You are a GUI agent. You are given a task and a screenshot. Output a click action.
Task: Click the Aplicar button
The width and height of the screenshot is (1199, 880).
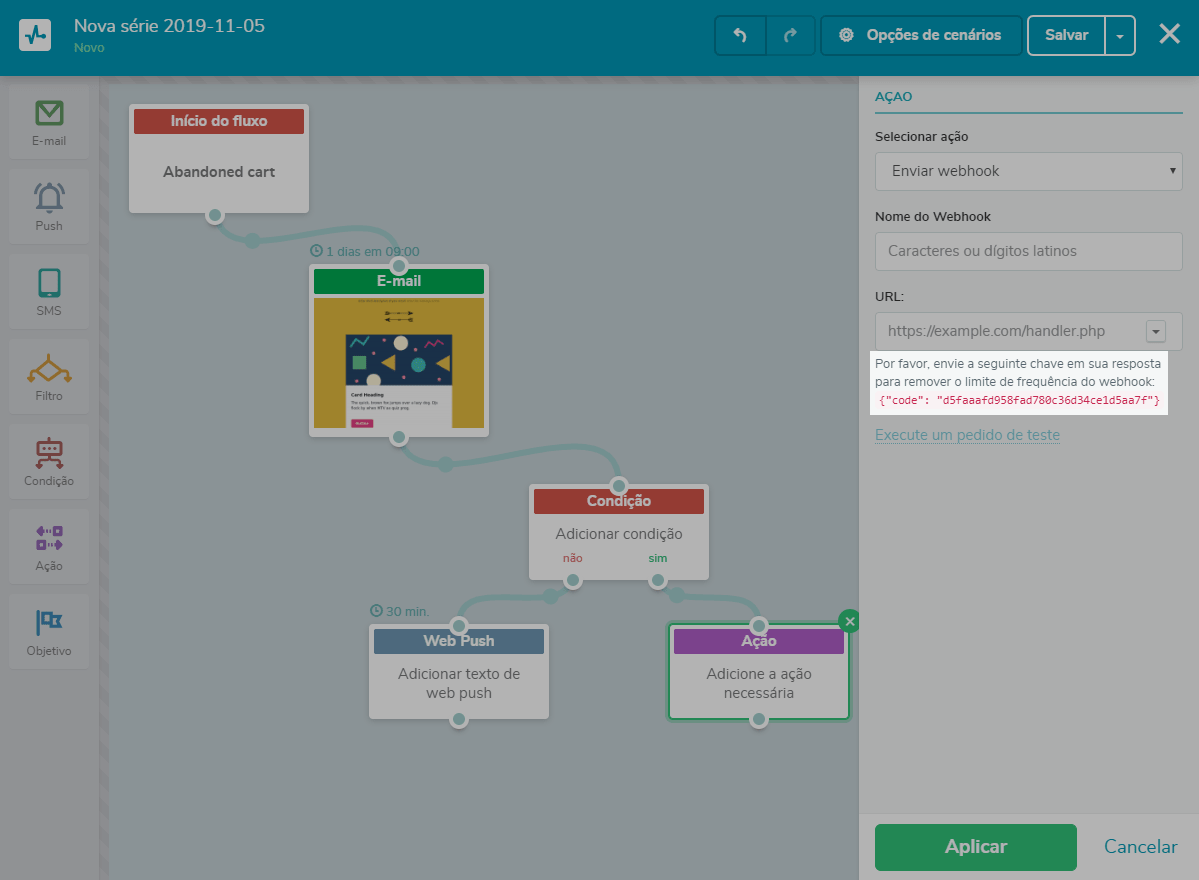975,846
